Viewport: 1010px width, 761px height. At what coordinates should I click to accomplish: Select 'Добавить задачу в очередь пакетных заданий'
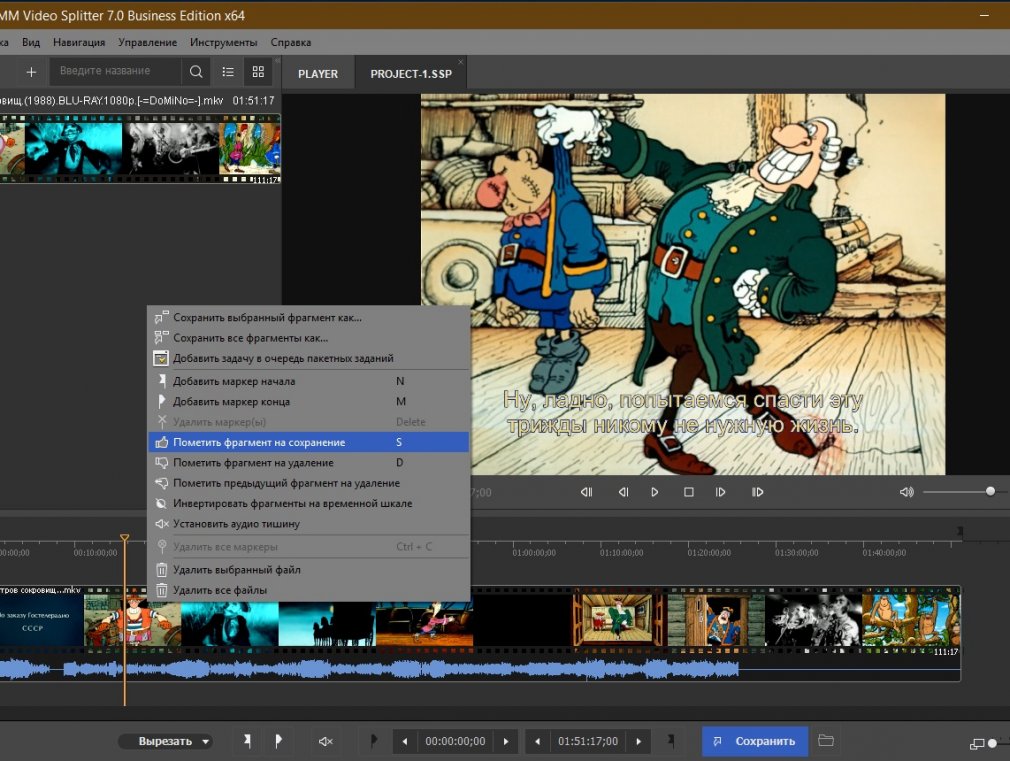[309, 358]
